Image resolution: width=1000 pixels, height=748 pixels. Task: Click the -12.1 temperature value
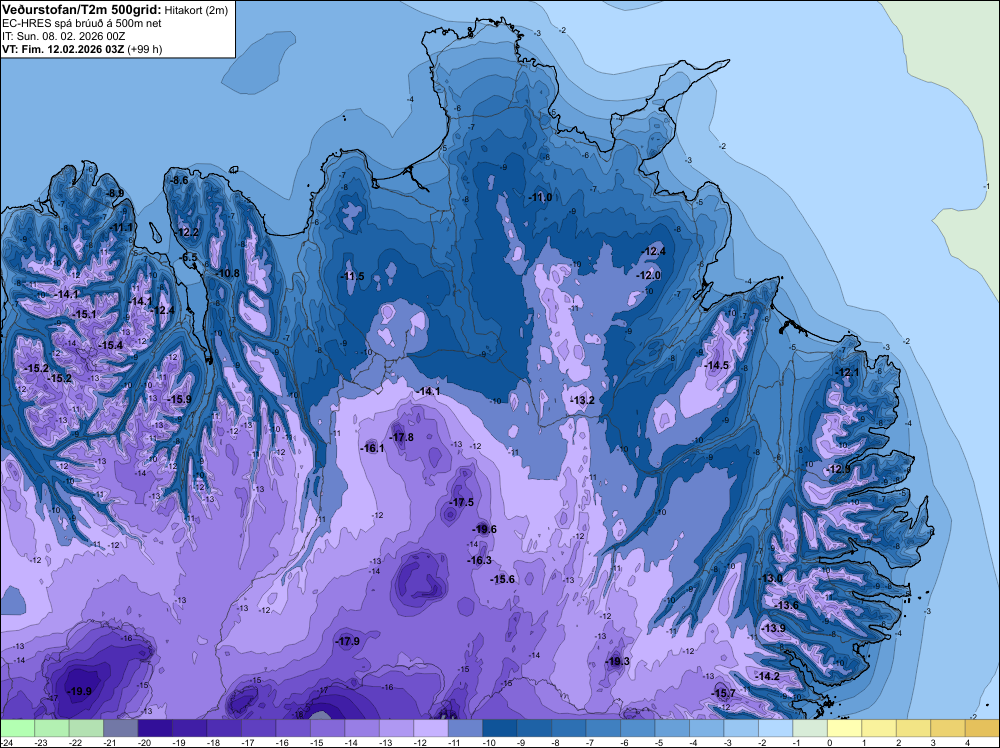(847, 372)
